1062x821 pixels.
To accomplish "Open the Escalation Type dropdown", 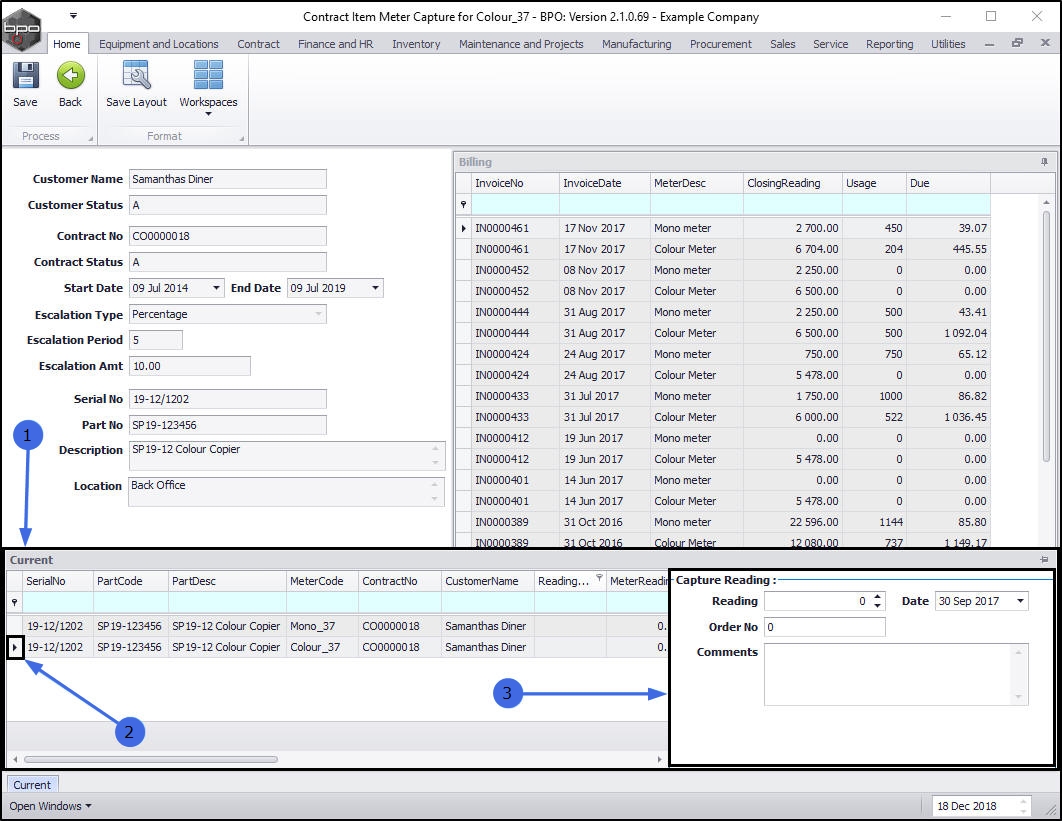I will pyautogui.click(x=319, y=314).
